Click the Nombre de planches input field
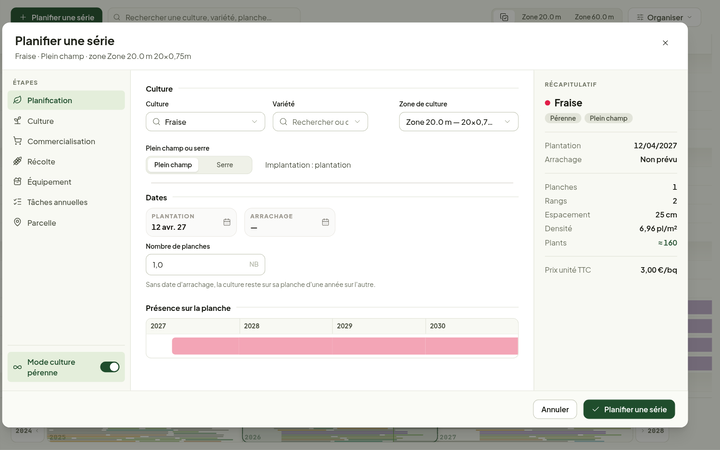Image resolution: width=720 pixels, height=450 pixels. 205,264
